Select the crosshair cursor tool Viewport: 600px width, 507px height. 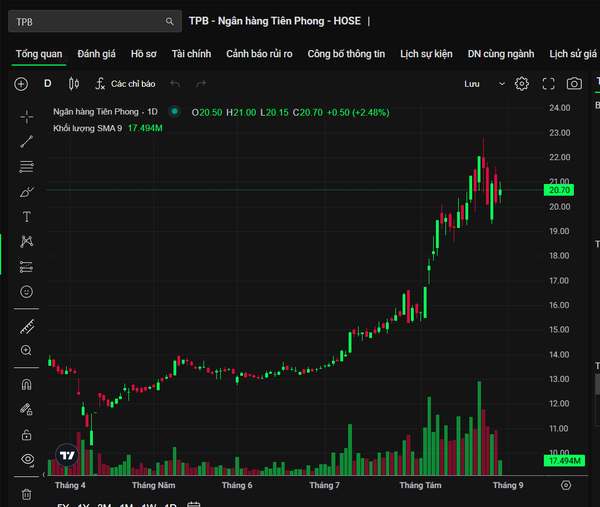[26, 117]
